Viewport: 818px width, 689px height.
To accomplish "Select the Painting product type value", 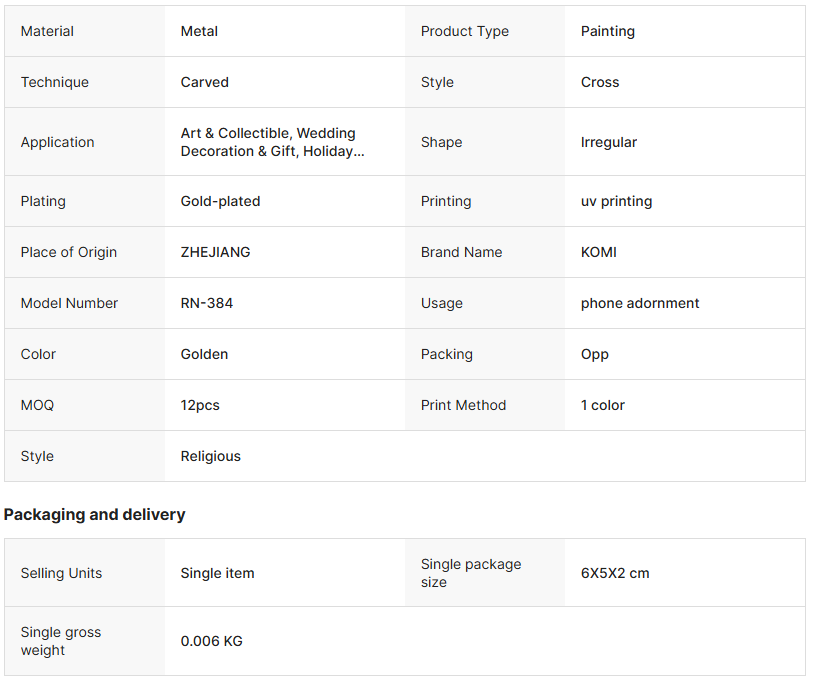I will pyautogui.click(x=607, y=31).
